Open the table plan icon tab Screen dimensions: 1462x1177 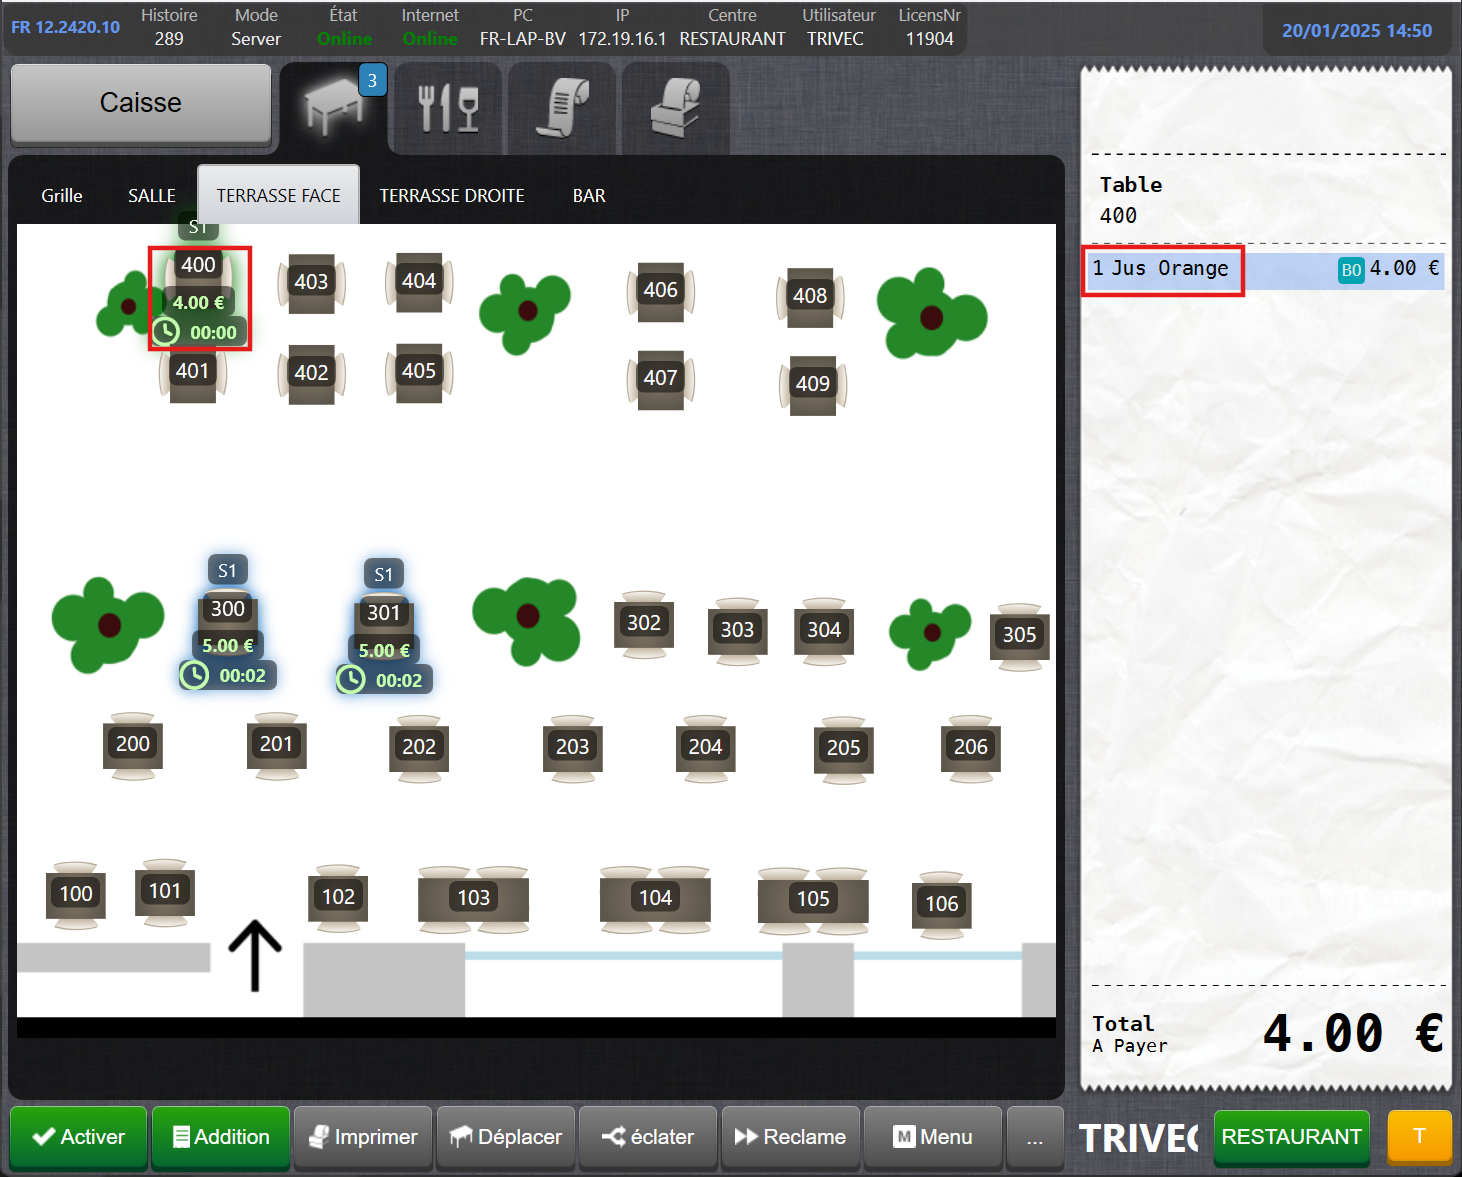(335, 107)
